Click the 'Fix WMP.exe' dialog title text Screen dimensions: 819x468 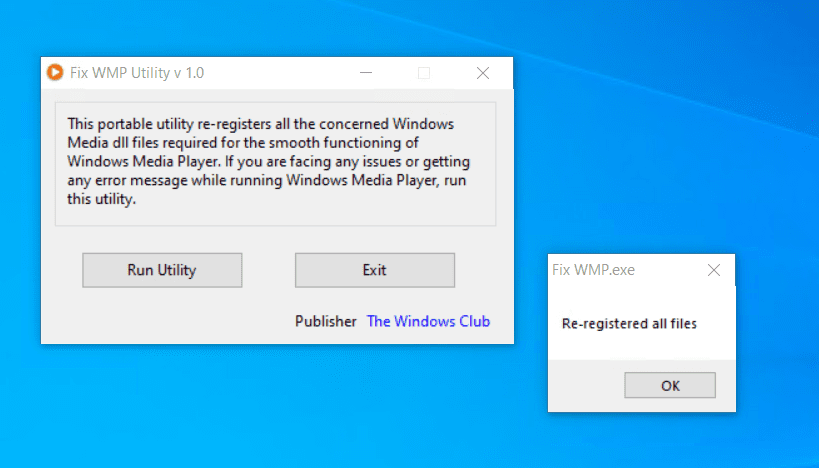tap(593, 270)
